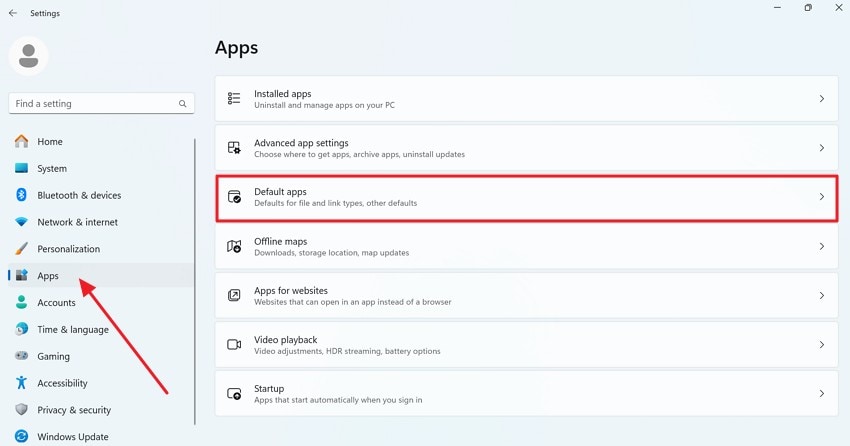The height and width of the screenshot is (446, 850).
Task: Restore down the Settings window
Action: tap(808, 8)
